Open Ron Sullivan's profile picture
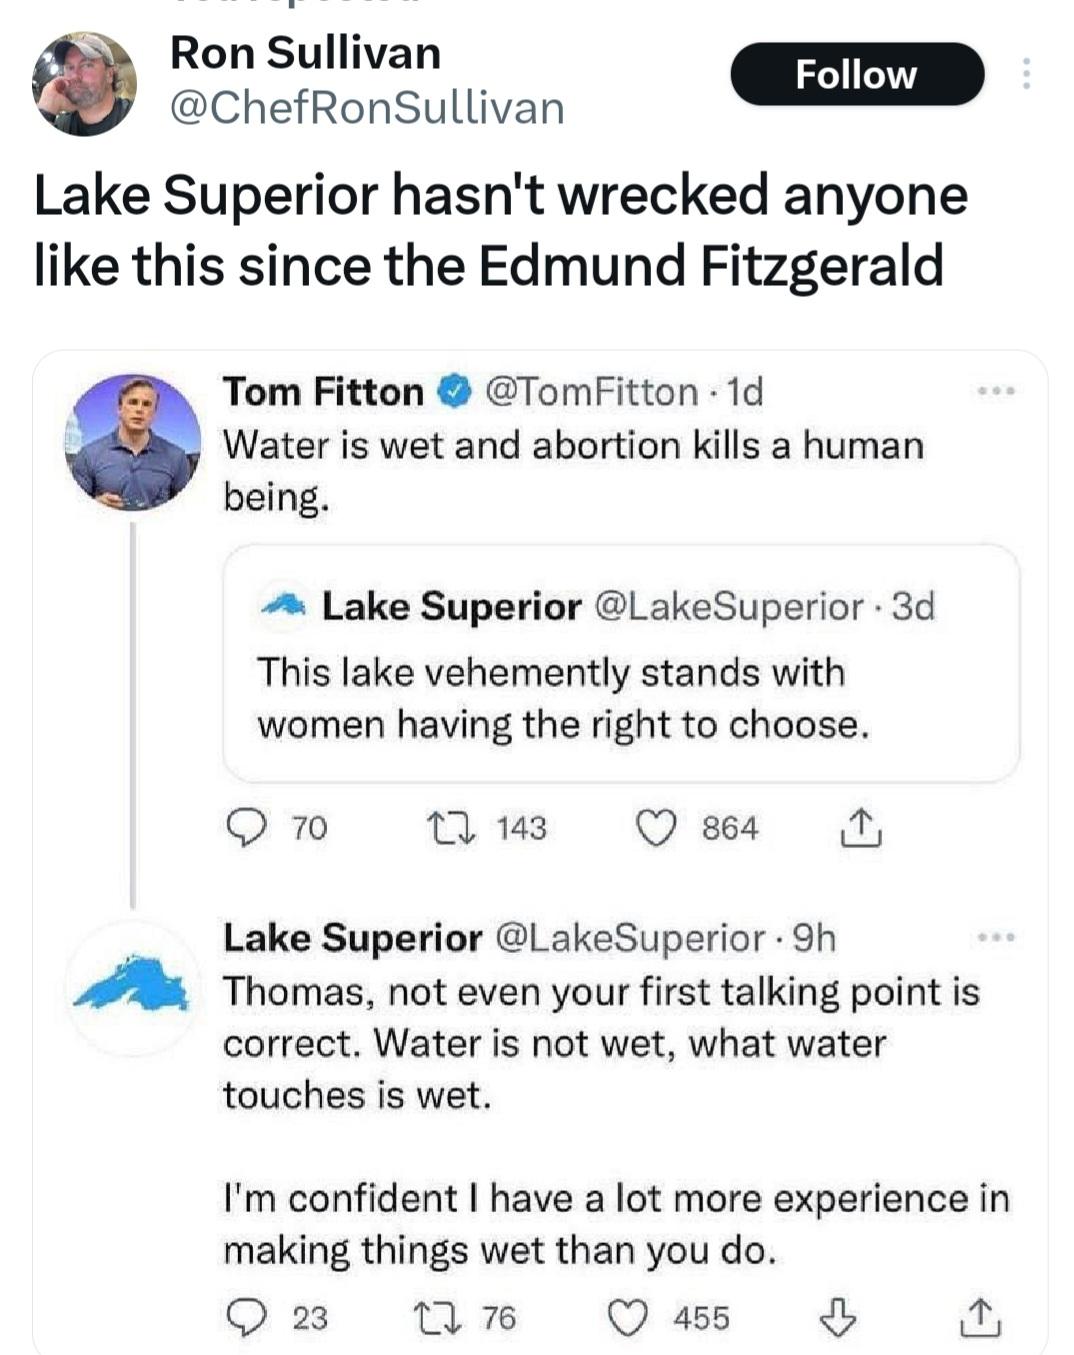Screen dimensions: 1074x1355 pos(84,83)
